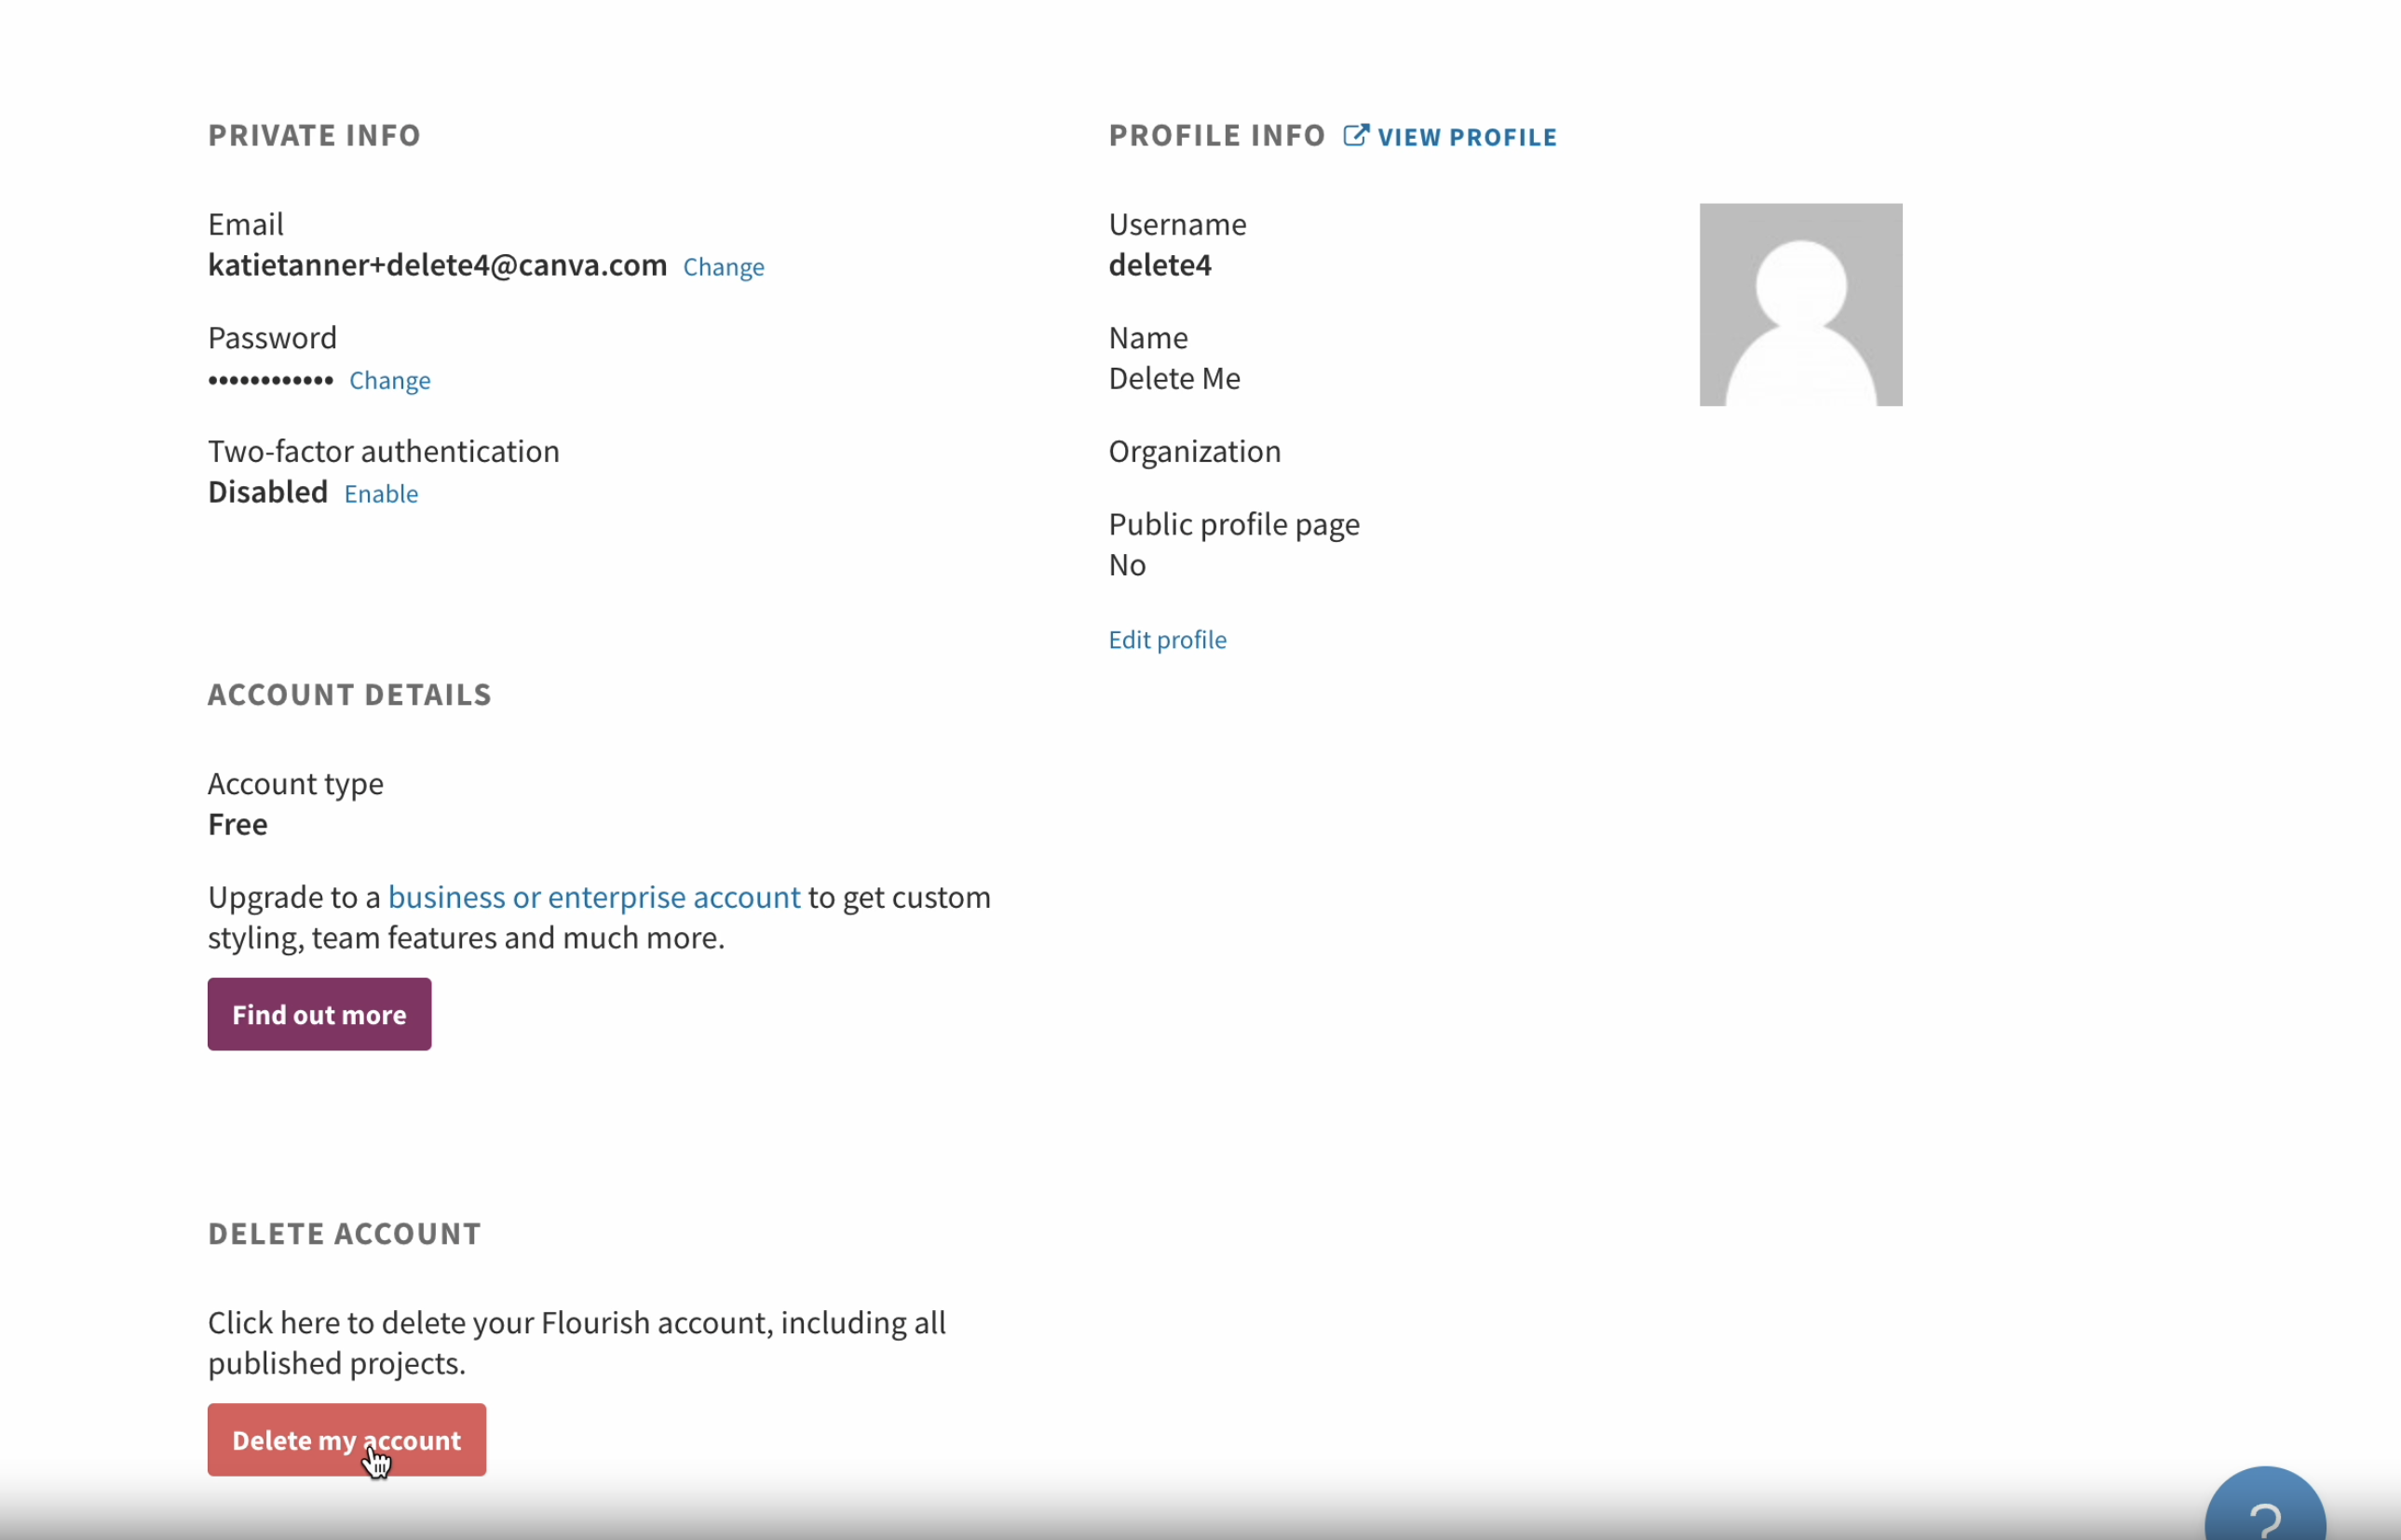The height and width of the screenshot is (1540, 2401).
Task: View your public profile
Action: pos(1467,137)
